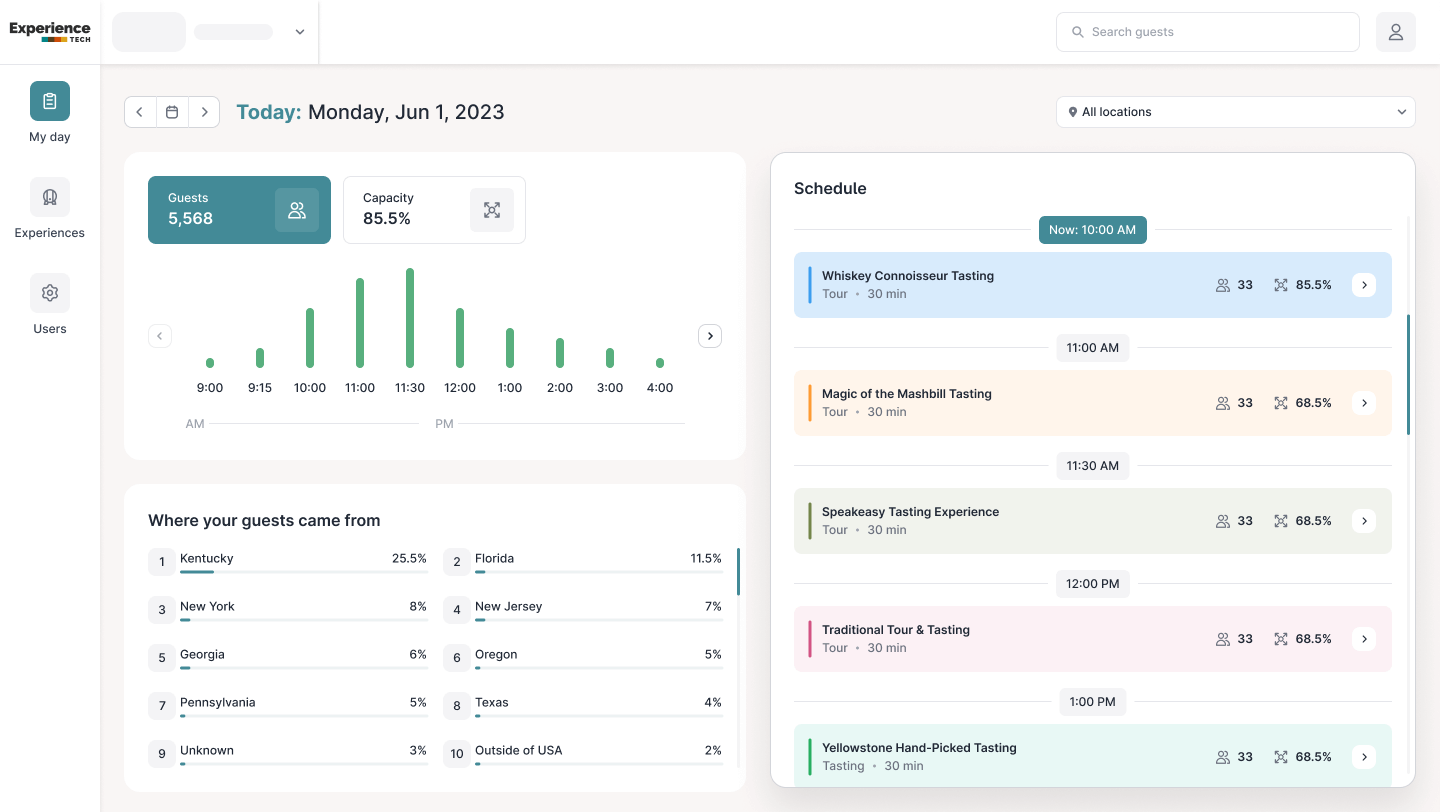This screenshot has height=812, width=1440.
Task: Go to previous day arrow
Action: tap(140, 112)
